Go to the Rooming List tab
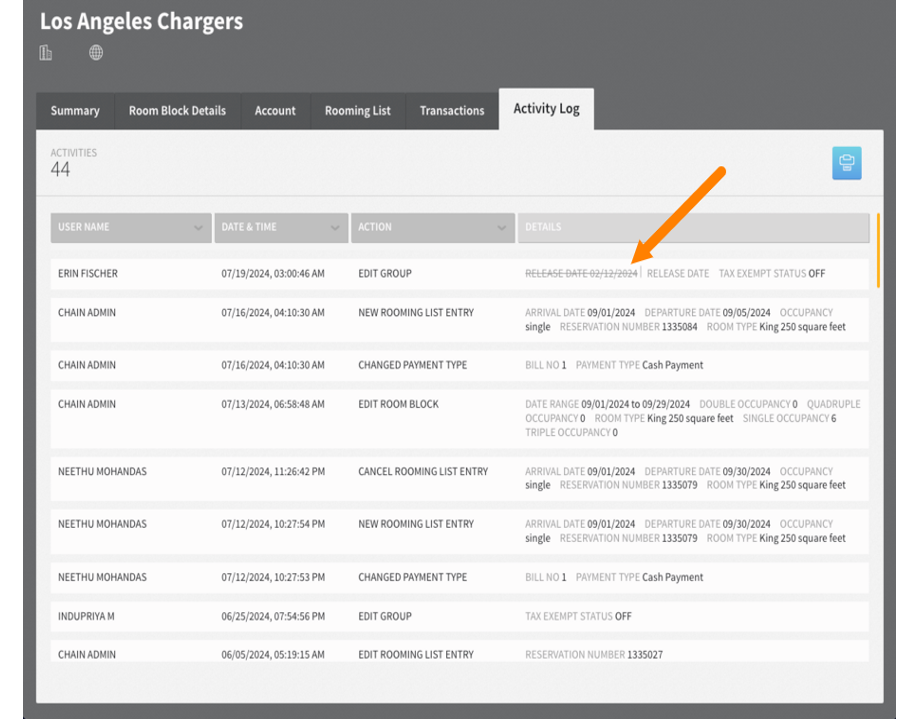920x719 pixels. [x=358, y=110]
